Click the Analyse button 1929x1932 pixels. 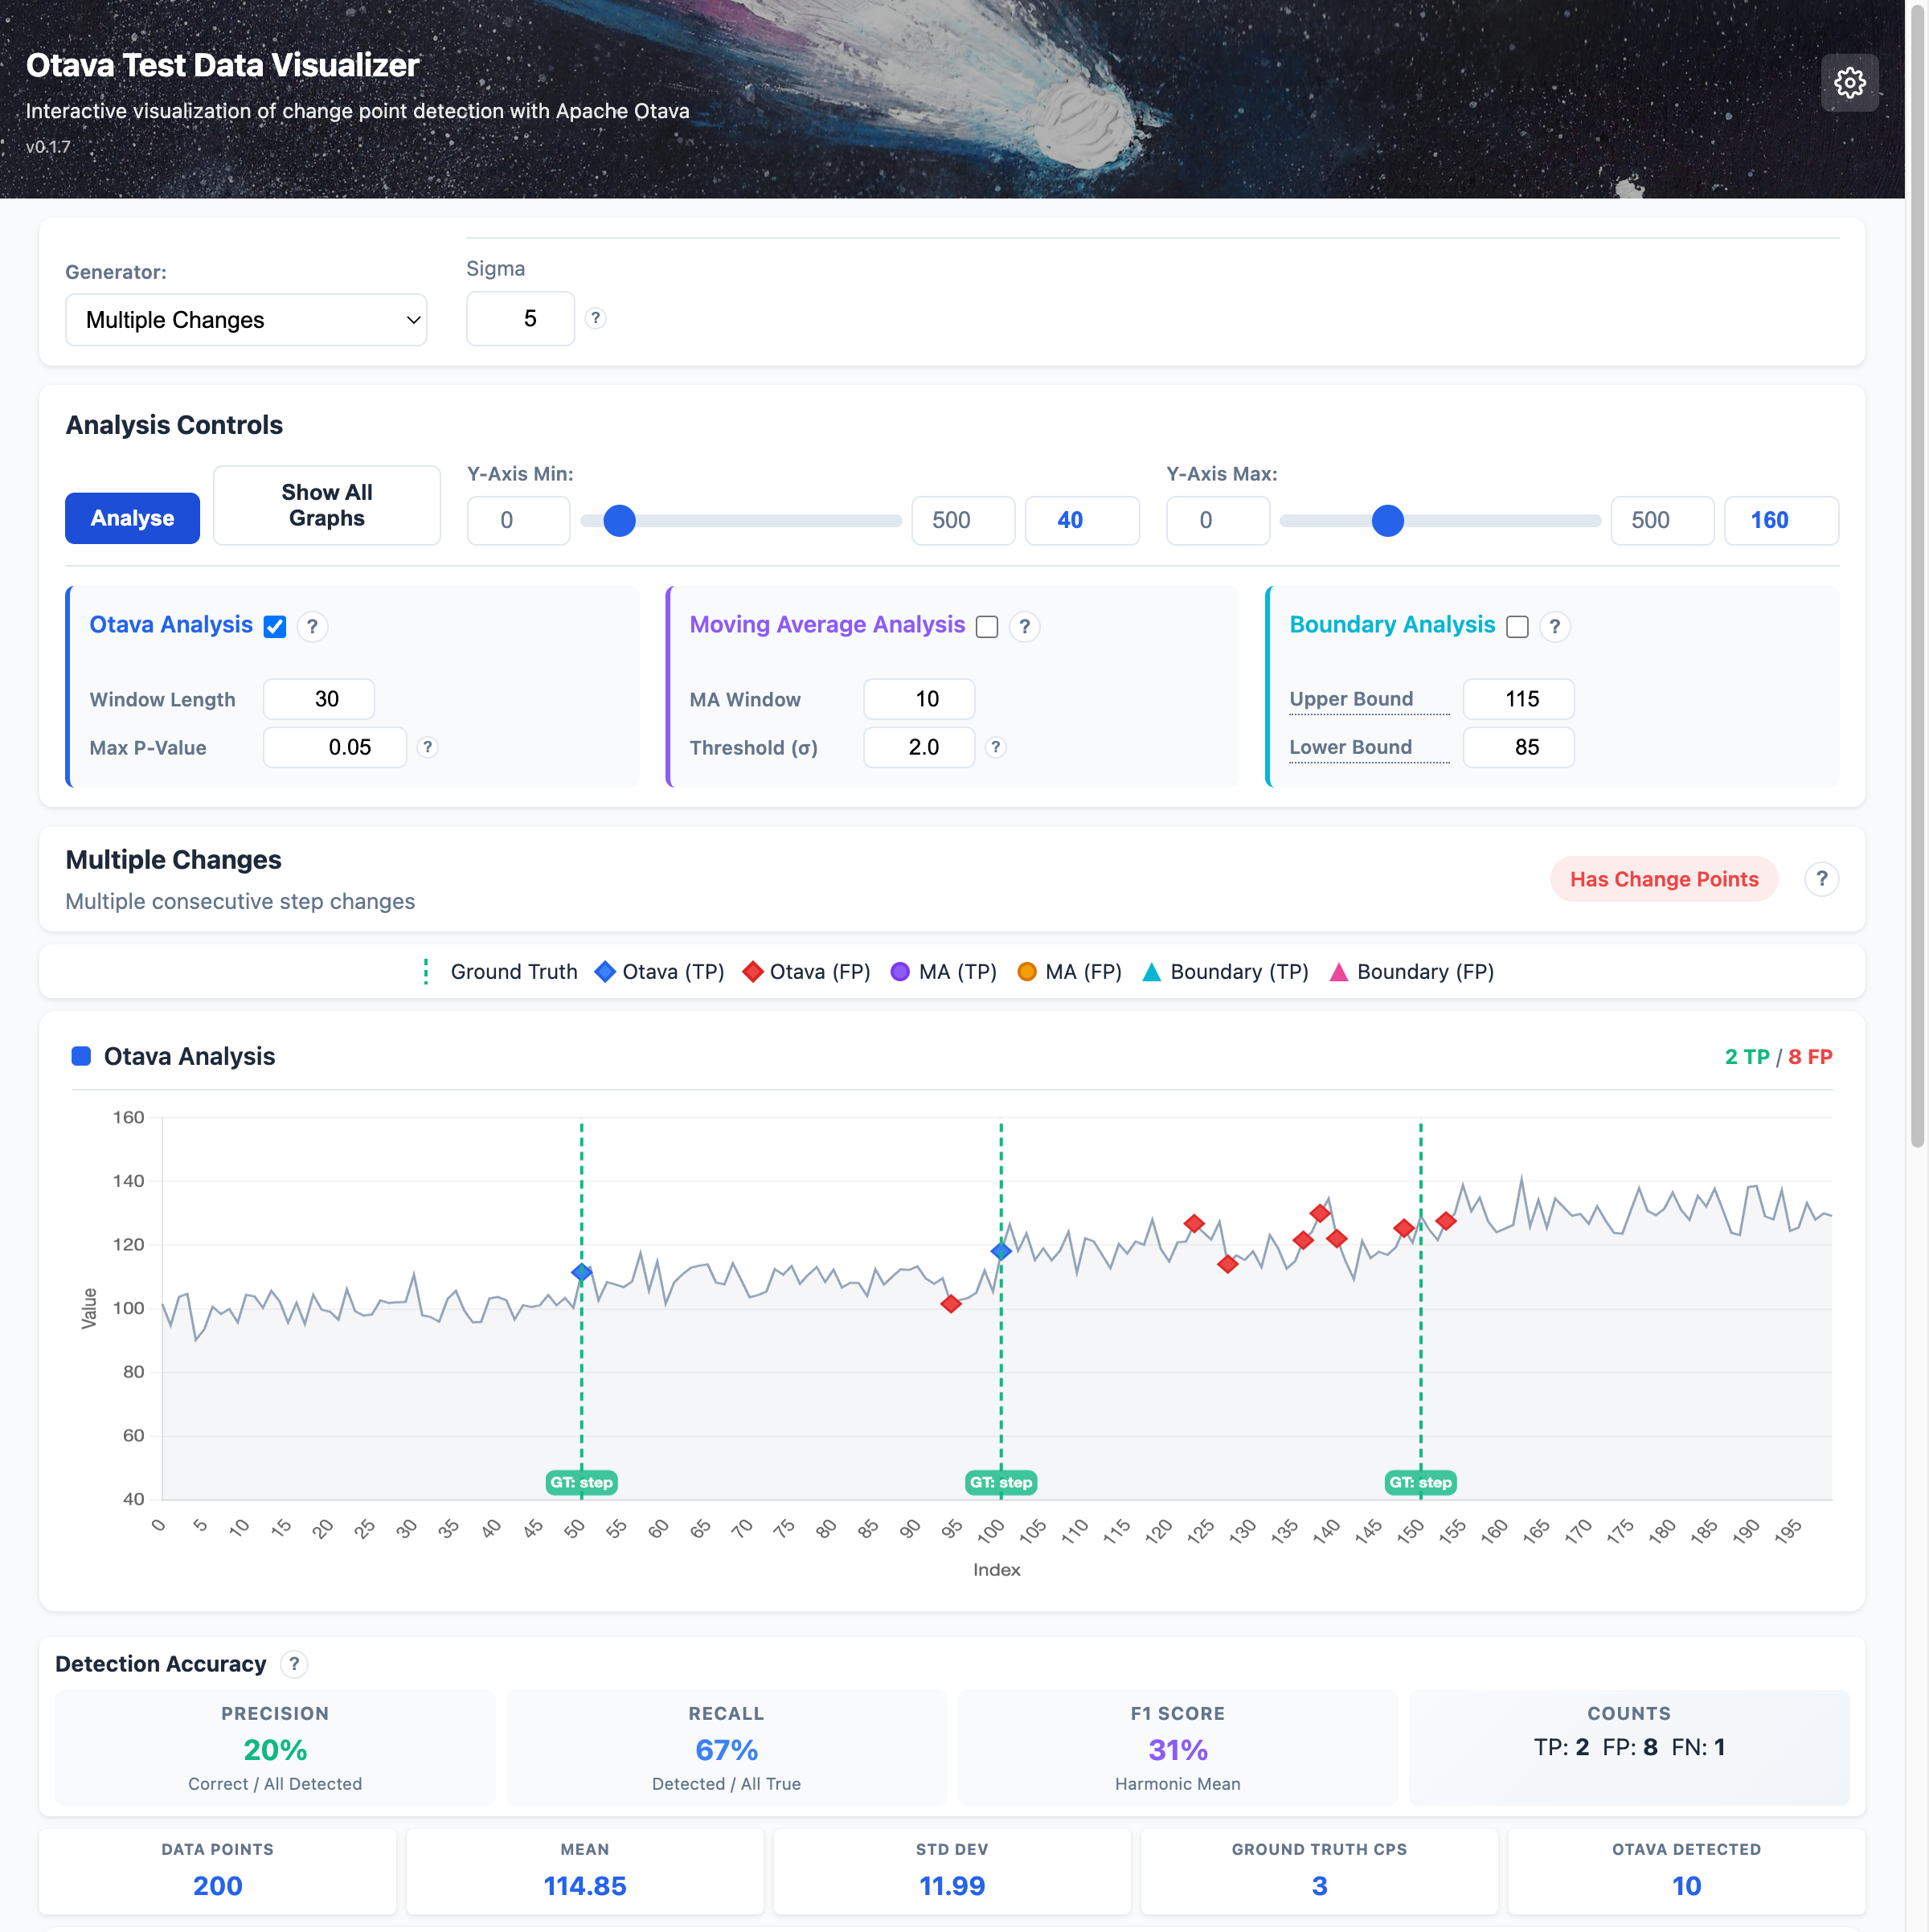[132, 518]
